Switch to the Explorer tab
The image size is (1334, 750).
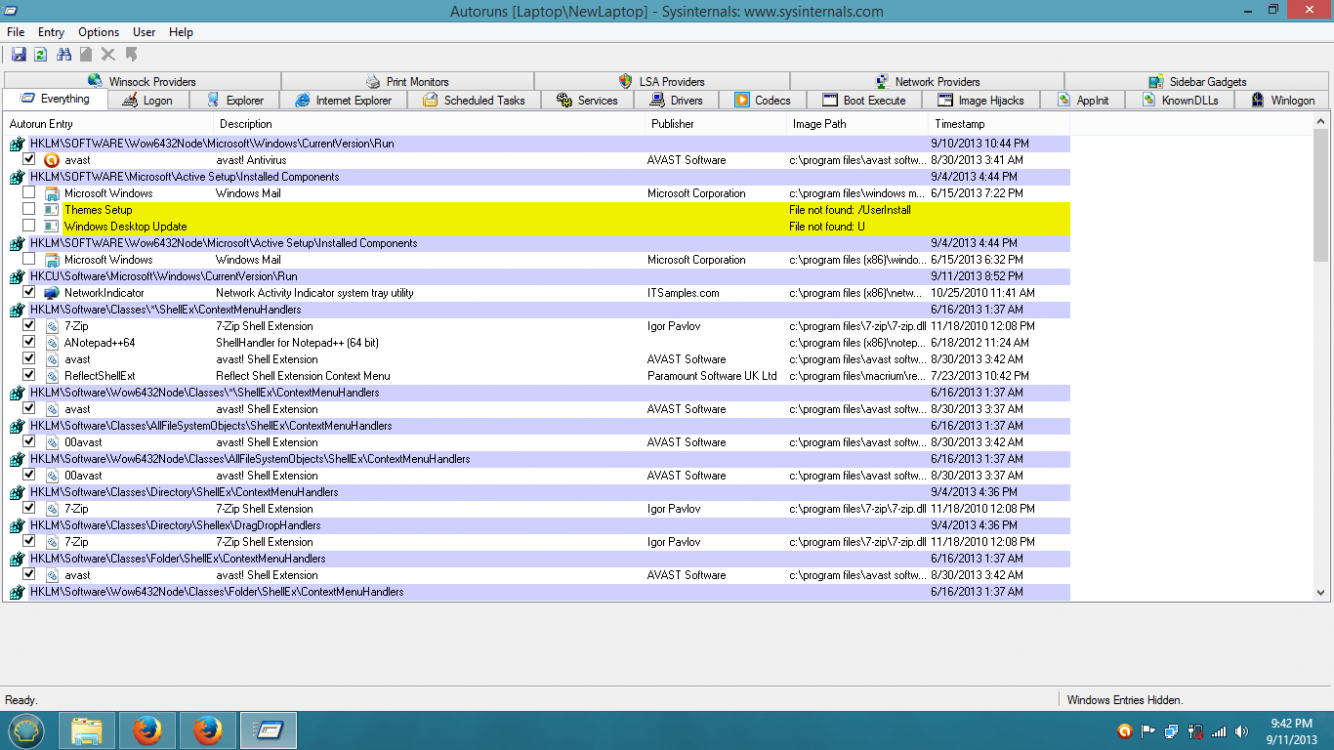235,100
